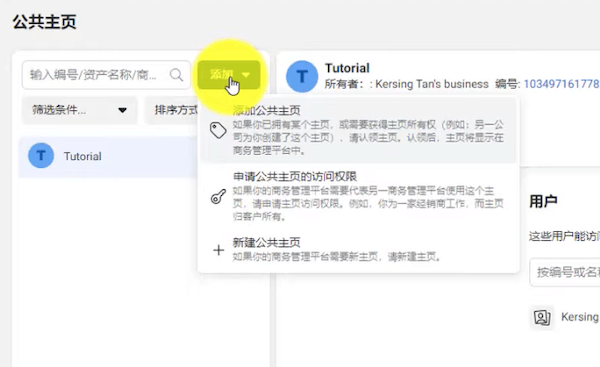
Task: Click the tag icon beside 添加公共主页
Action: [x=218, y=130]
